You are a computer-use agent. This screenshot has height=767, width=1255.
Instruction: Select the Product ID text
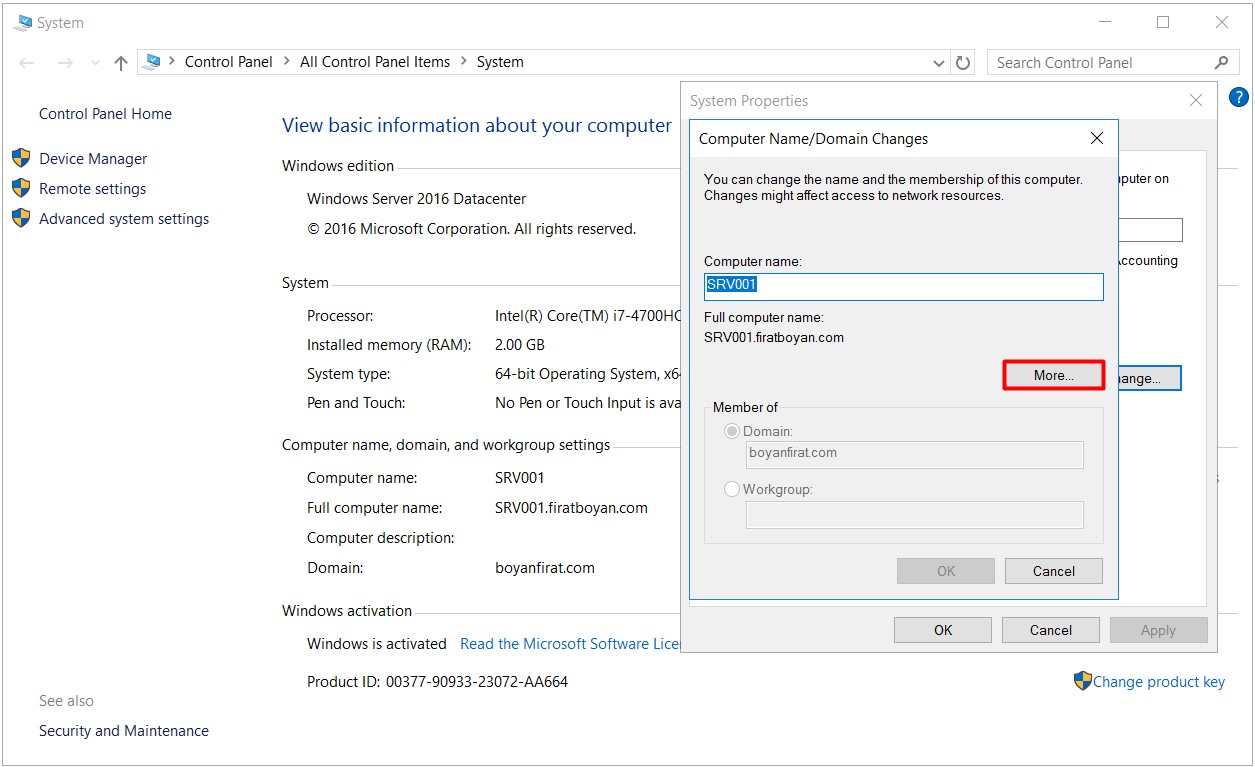pyautogui.click(x=437, y=682)
